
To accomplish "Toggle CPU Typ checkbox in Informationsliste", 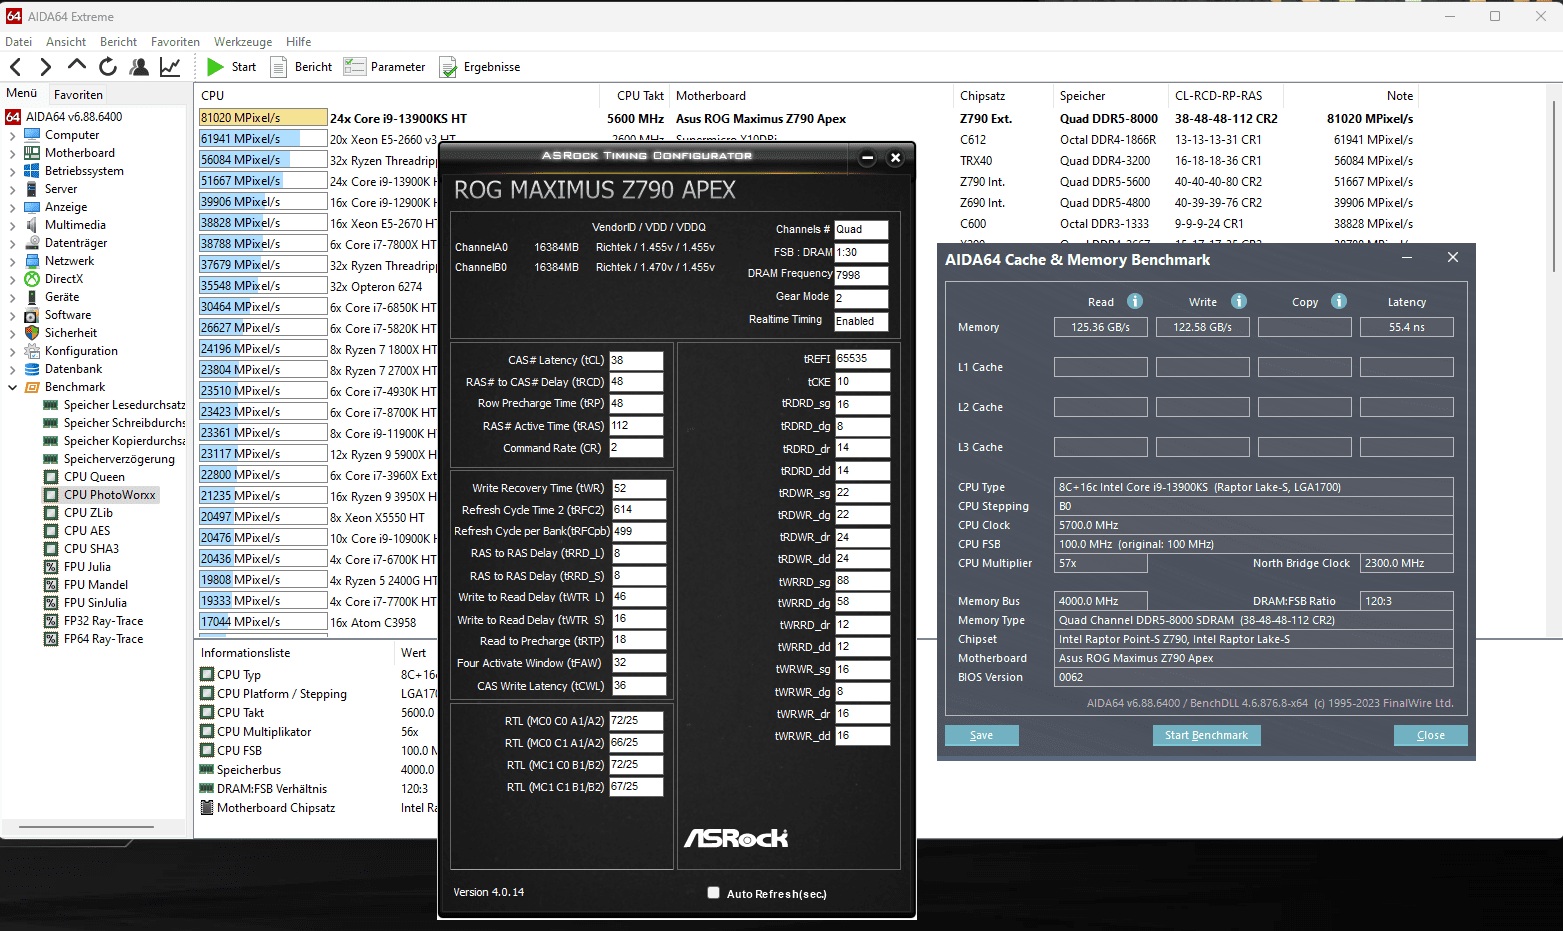I will point(207,675).
